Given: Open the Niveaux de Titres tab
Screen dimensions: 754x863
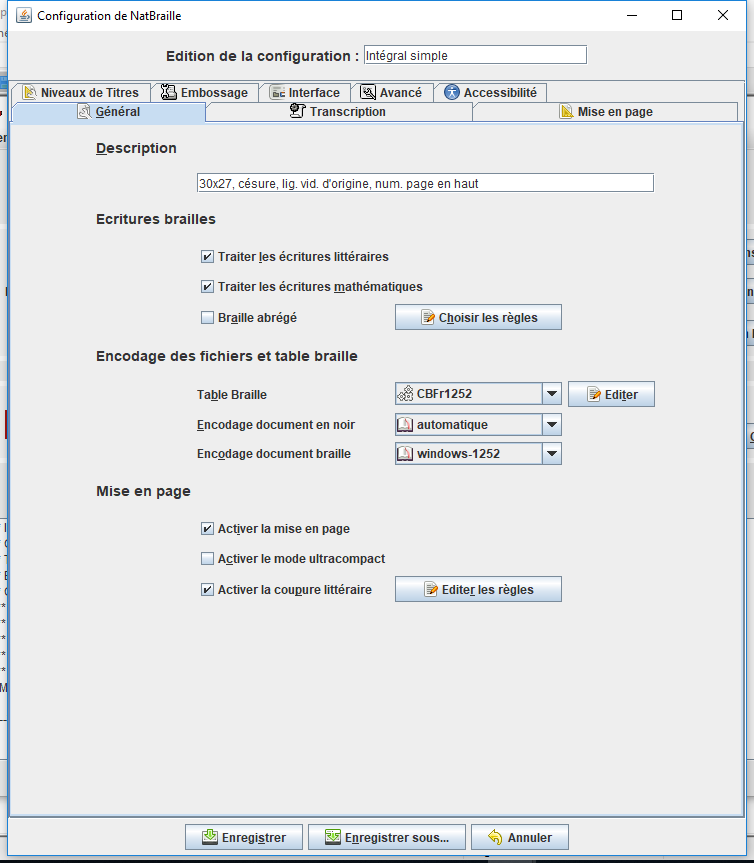Looking at the screenshot, I should click(81, 92).
